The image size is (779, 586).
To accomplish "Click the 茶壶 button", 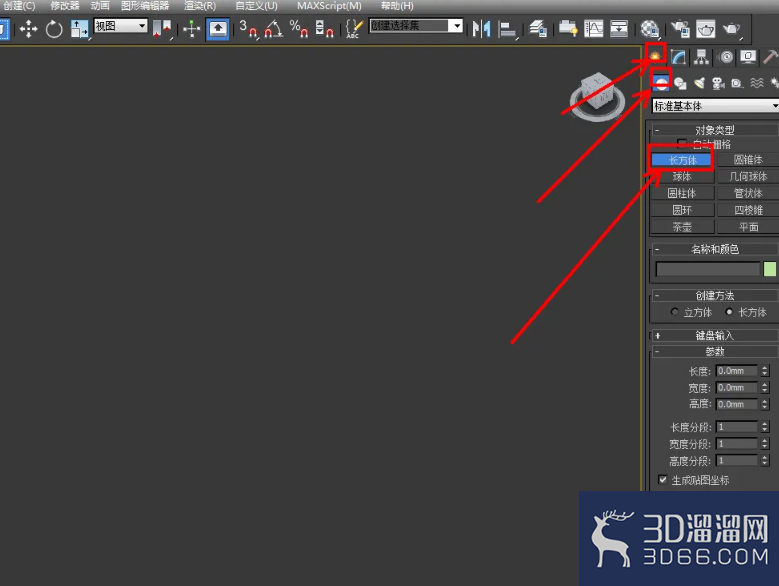I will 682,227.
